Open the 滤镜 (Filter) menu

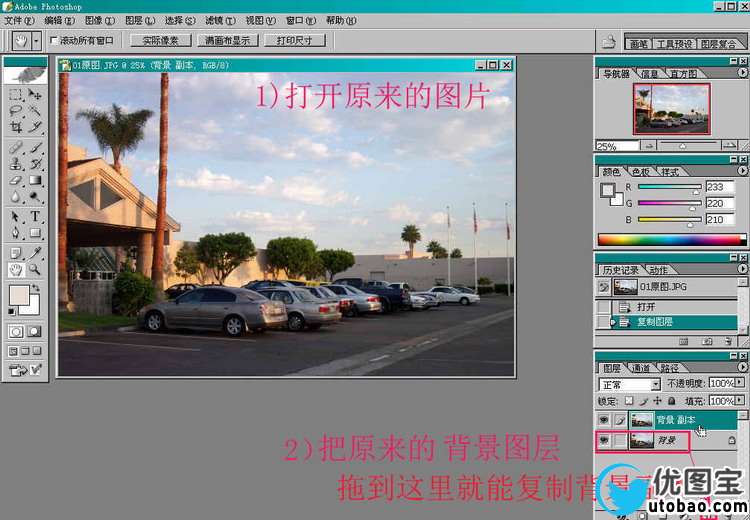(220, 21)
